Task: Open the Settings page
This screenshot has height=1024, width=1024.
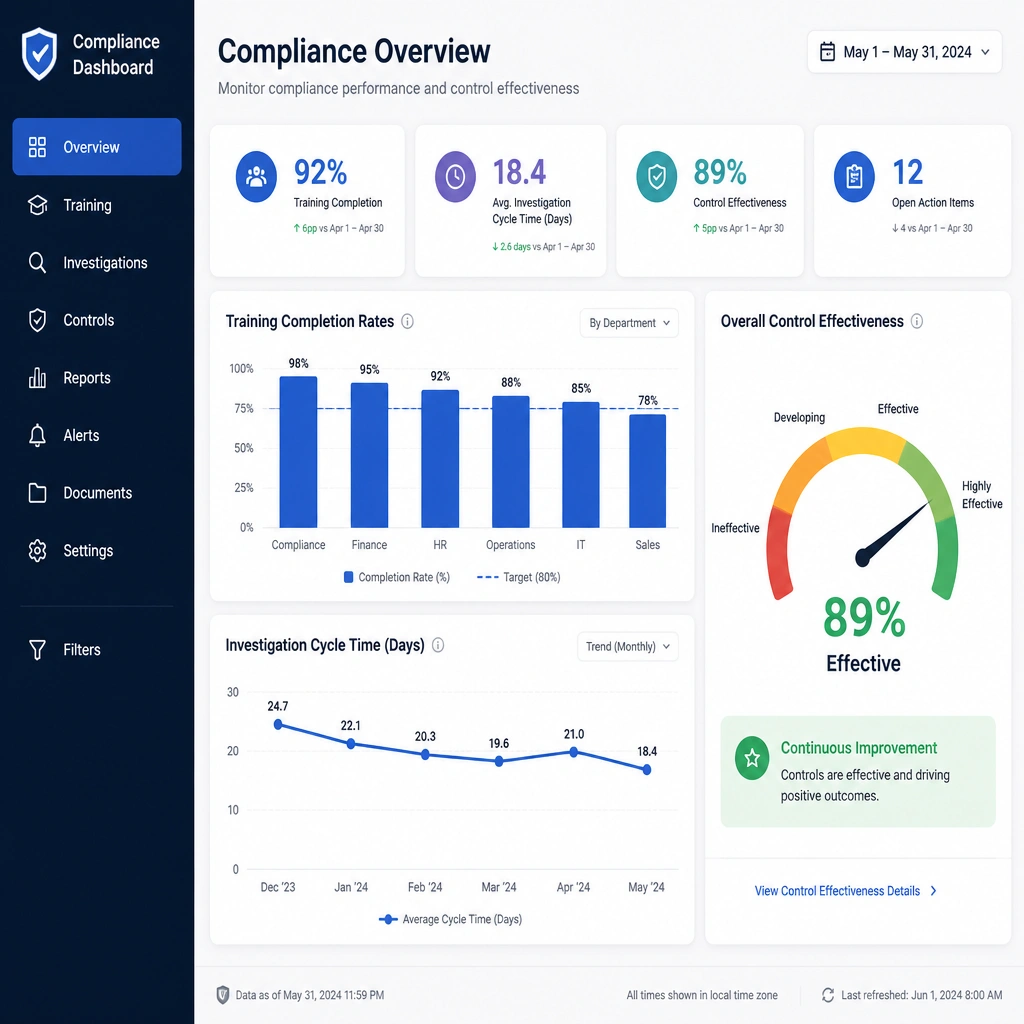Action: click(97, 551)
